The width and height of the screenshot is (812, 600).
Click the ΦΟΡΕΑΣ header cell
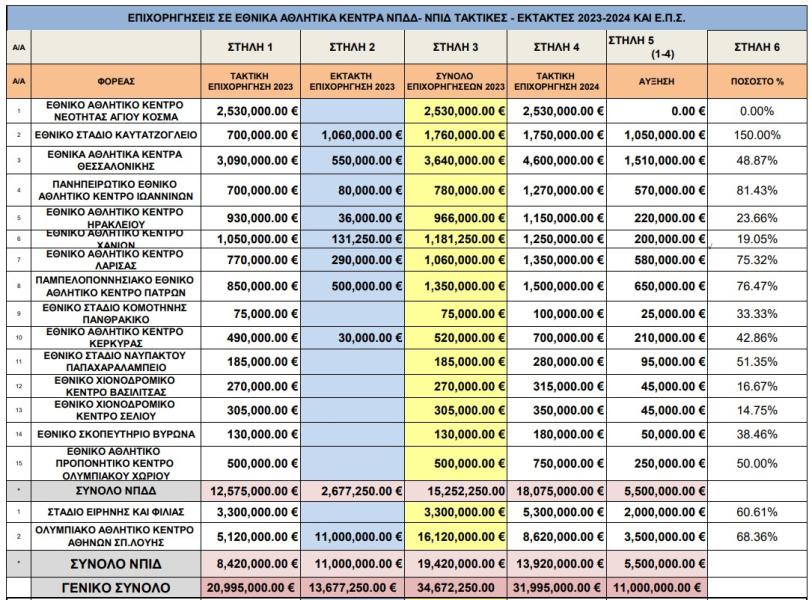pyautogui.click(x=116, y=81)
